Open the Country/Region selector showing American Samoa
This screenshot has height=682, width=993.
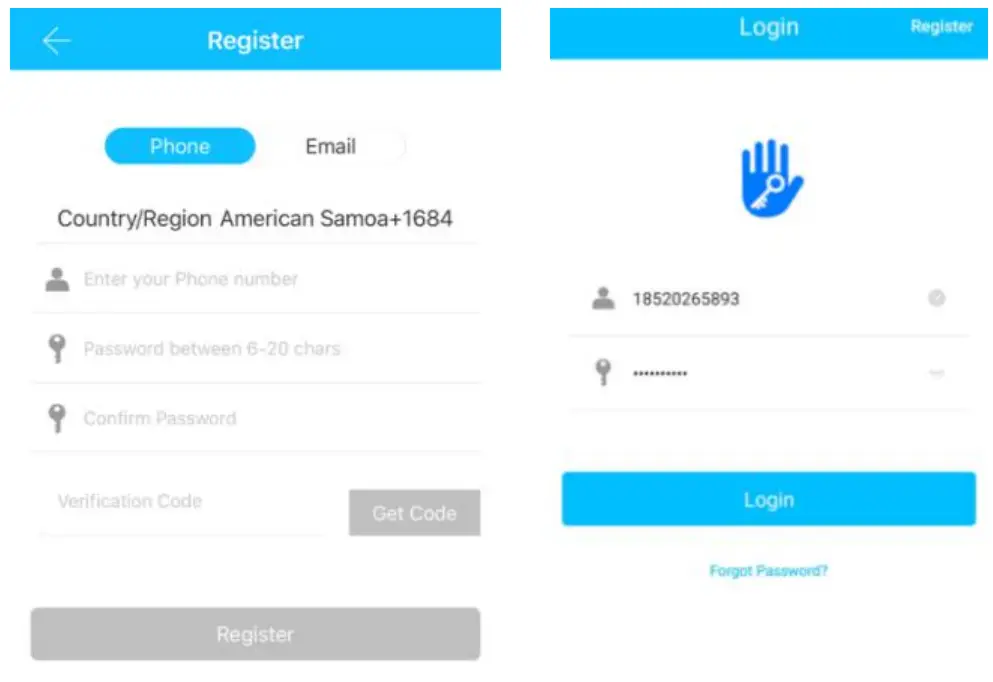point(255,218)
